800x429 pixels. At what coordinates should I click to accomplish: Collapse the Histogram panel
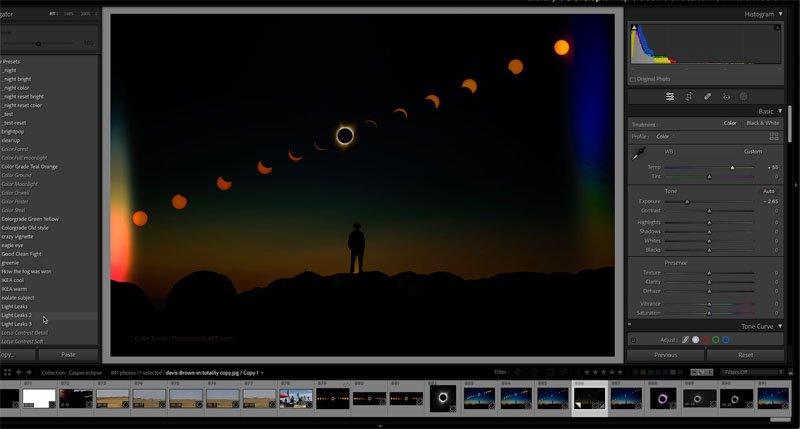[x=780, y=14]
